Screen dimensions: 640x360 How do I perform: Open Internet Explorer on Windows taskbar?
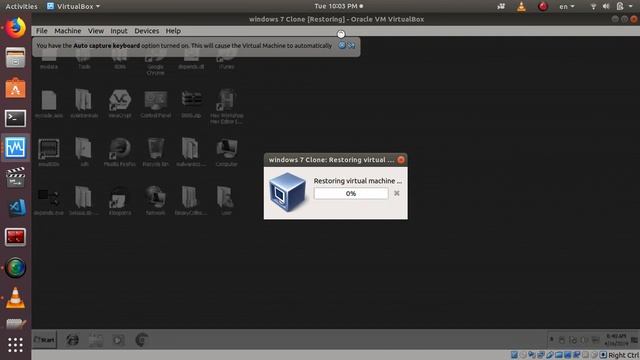pos(73,340)
